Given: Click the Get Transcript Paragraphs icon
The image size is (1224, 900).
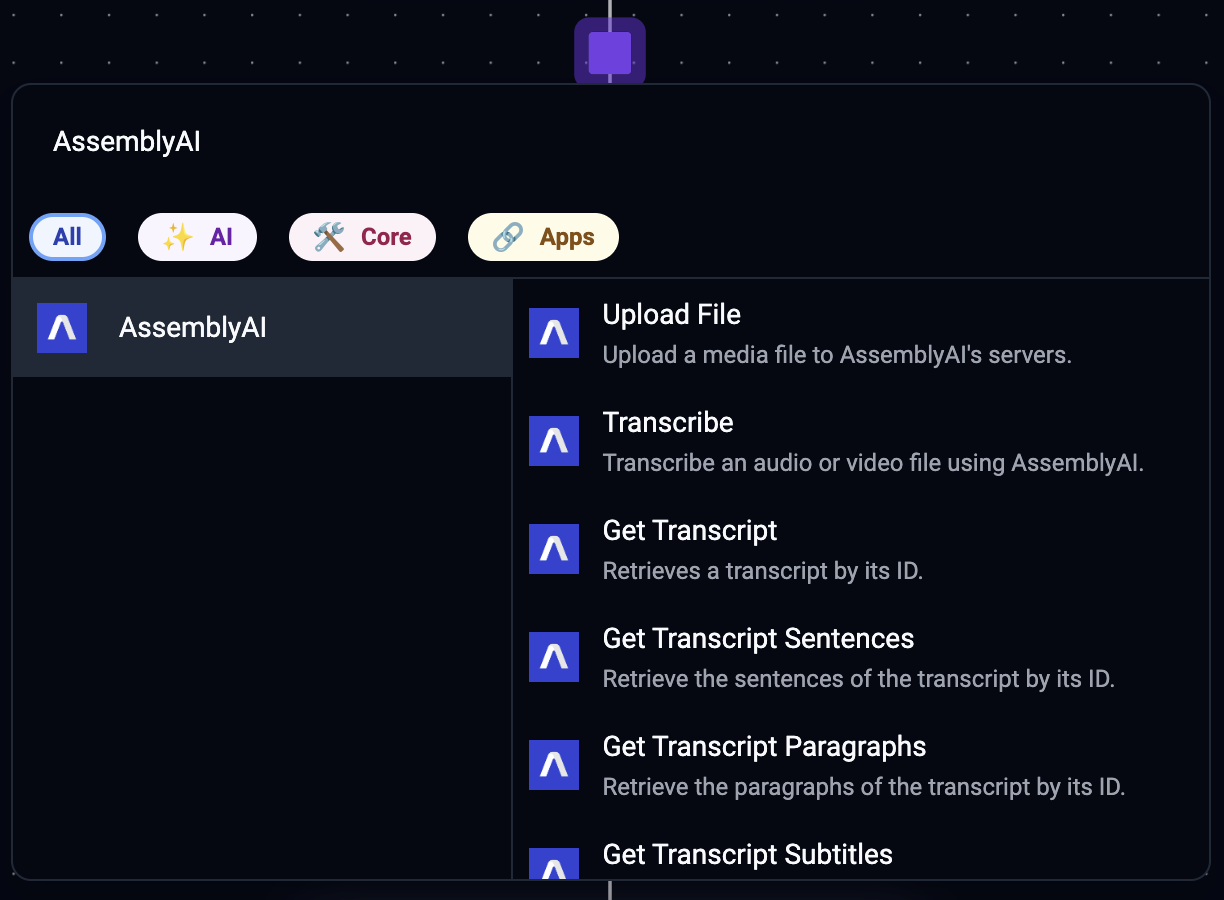Looking at the screenshot, I should [554, 765].
